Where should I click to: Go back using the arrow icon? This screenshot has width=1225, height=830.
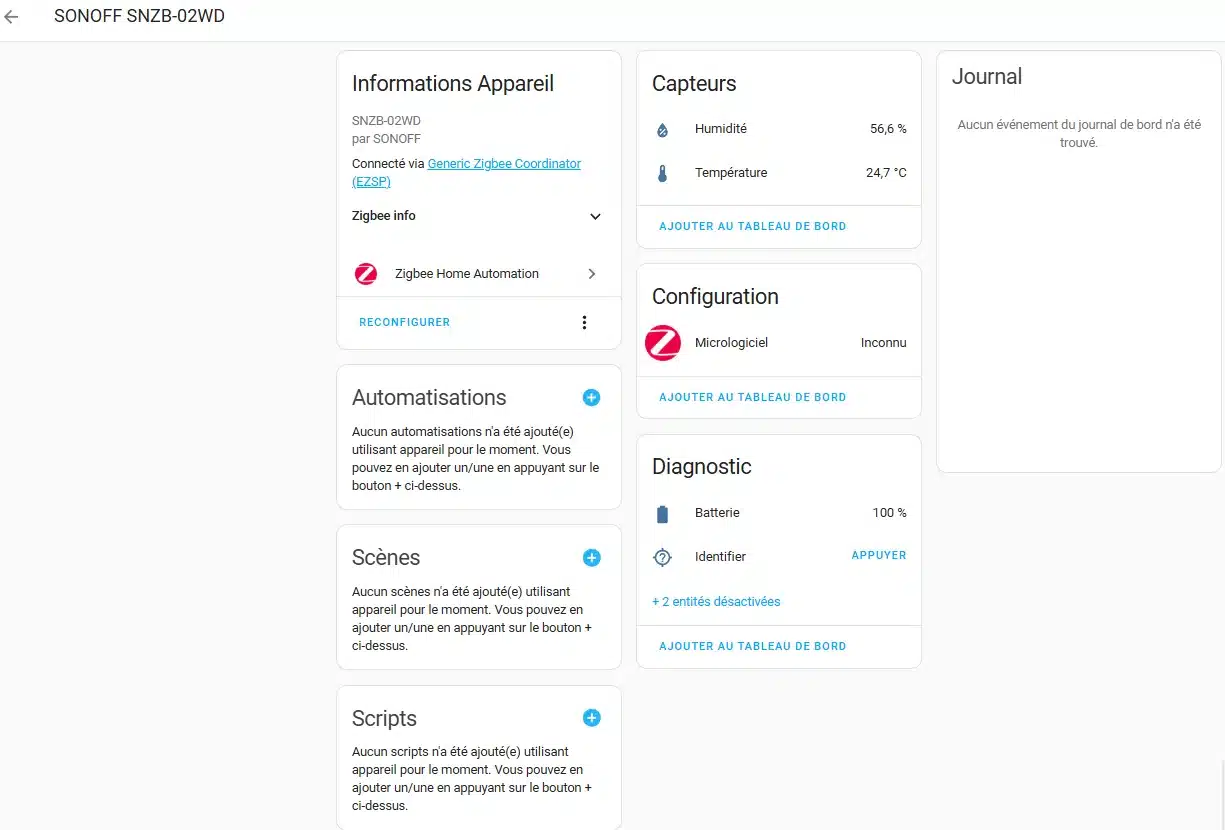pos(11,17)
